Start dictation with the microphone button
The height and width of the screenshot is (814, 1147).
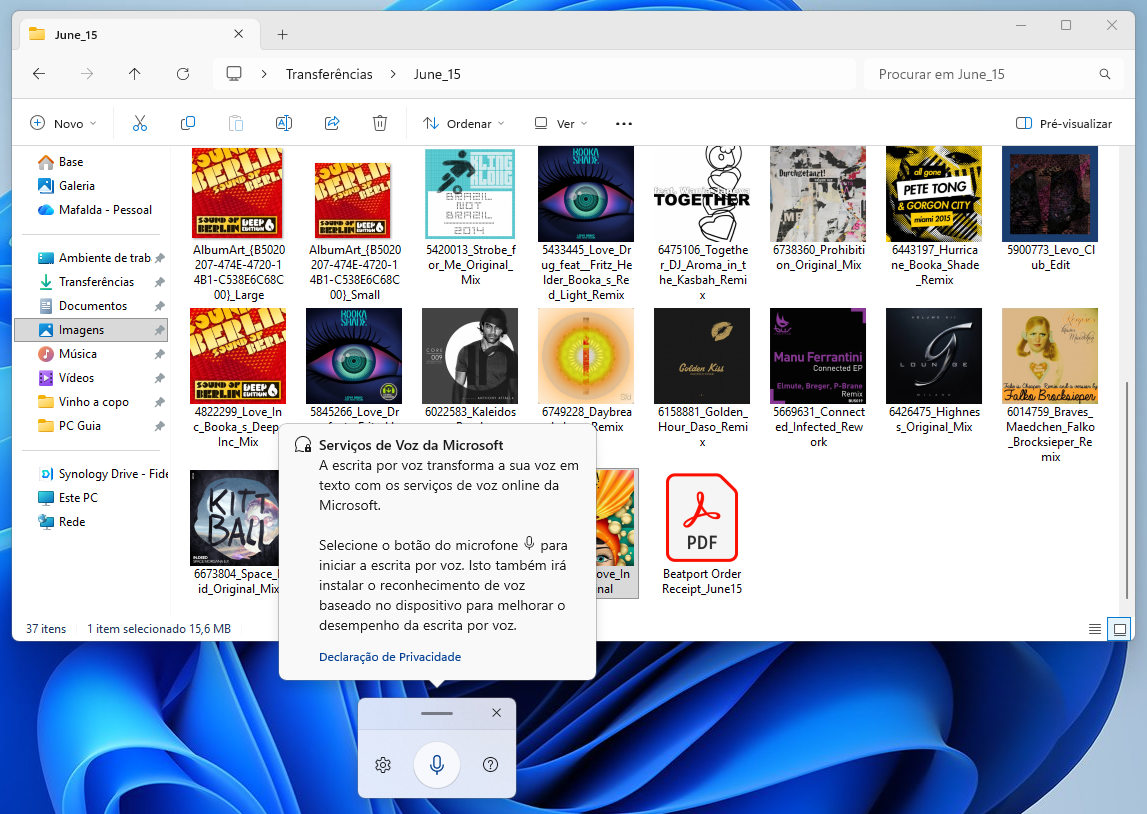(437, 765)
